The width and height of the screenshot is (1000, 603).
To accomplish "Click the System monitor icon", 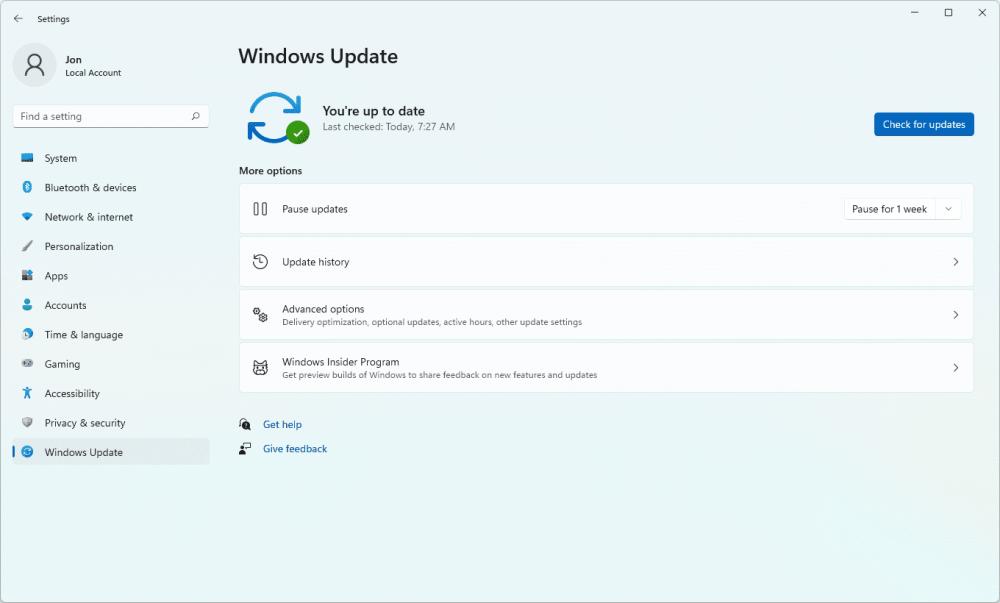I will [27, 157].
